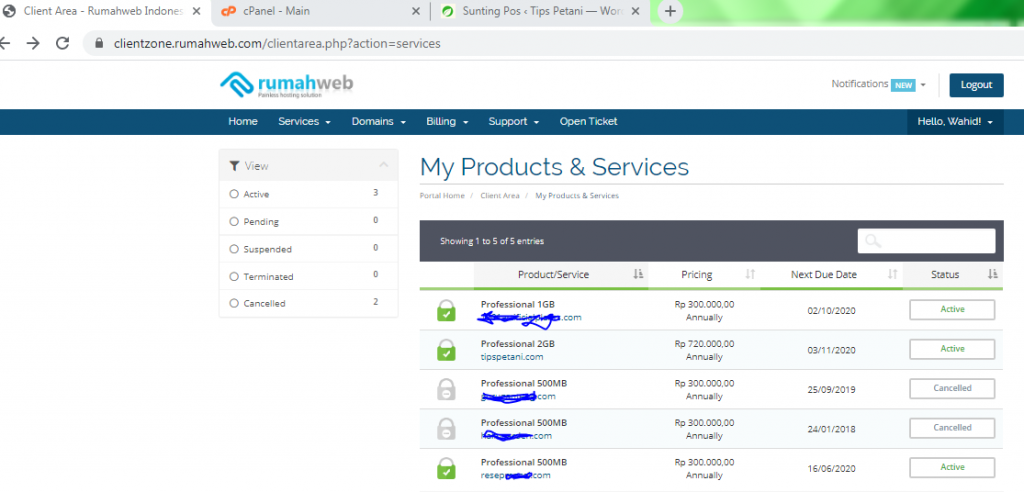Switch to the Client Area Rumahweb tab
The width and height of the screenshot is (1024, 492).
[104, 11]
